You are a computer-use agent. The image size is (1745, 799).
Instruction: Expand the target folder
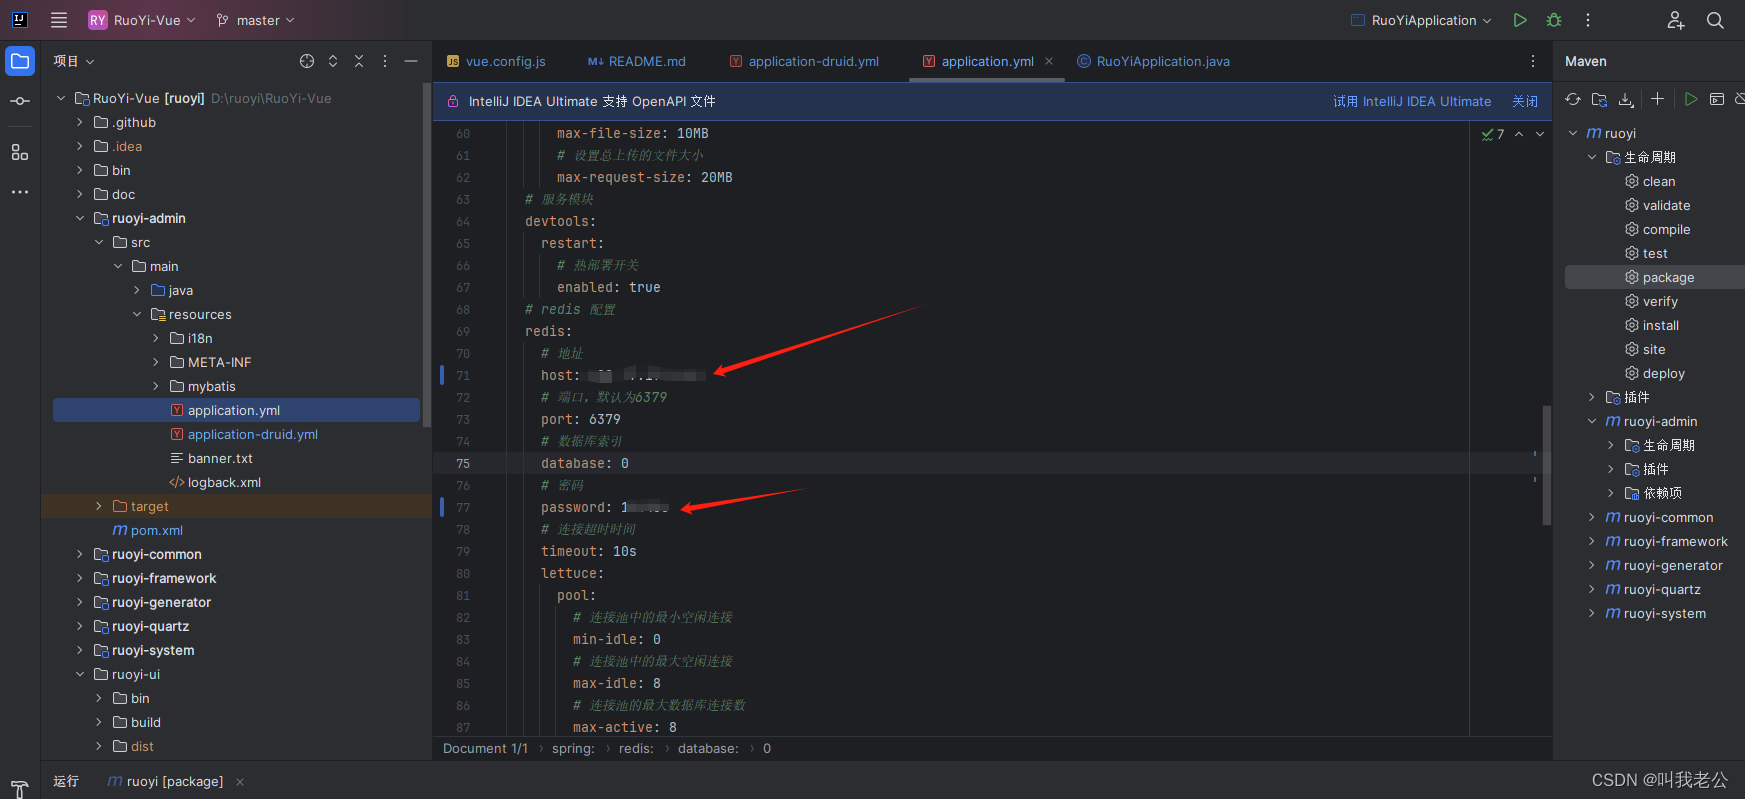99,506
